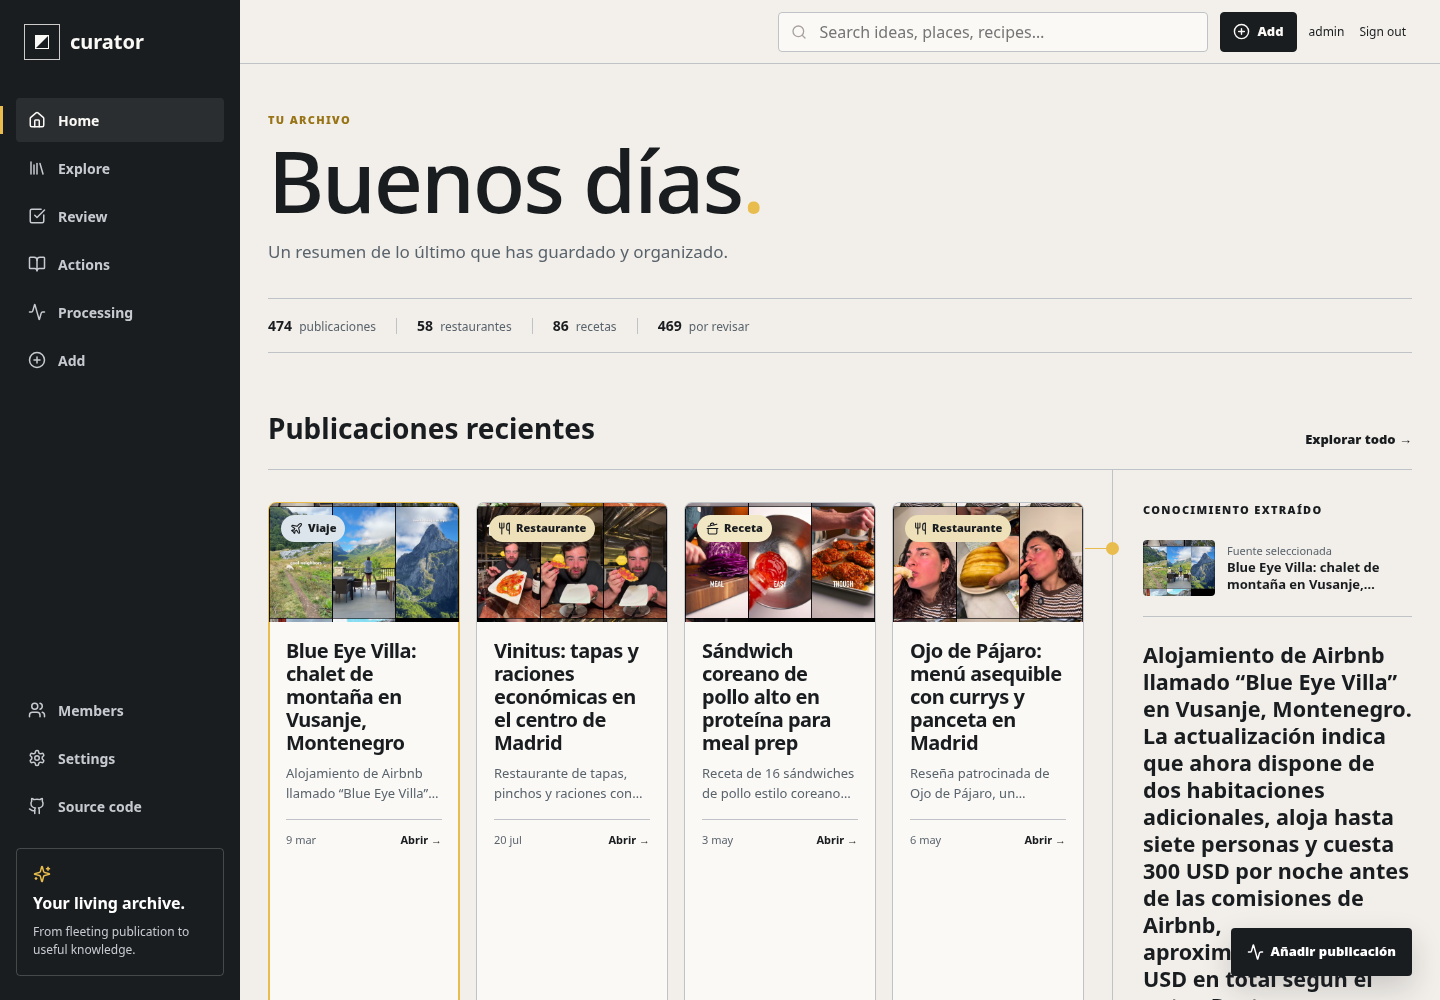This screenshot has width=1440, height=1000.
Task: Click the Sign out link
Action: coord(1382,32)
